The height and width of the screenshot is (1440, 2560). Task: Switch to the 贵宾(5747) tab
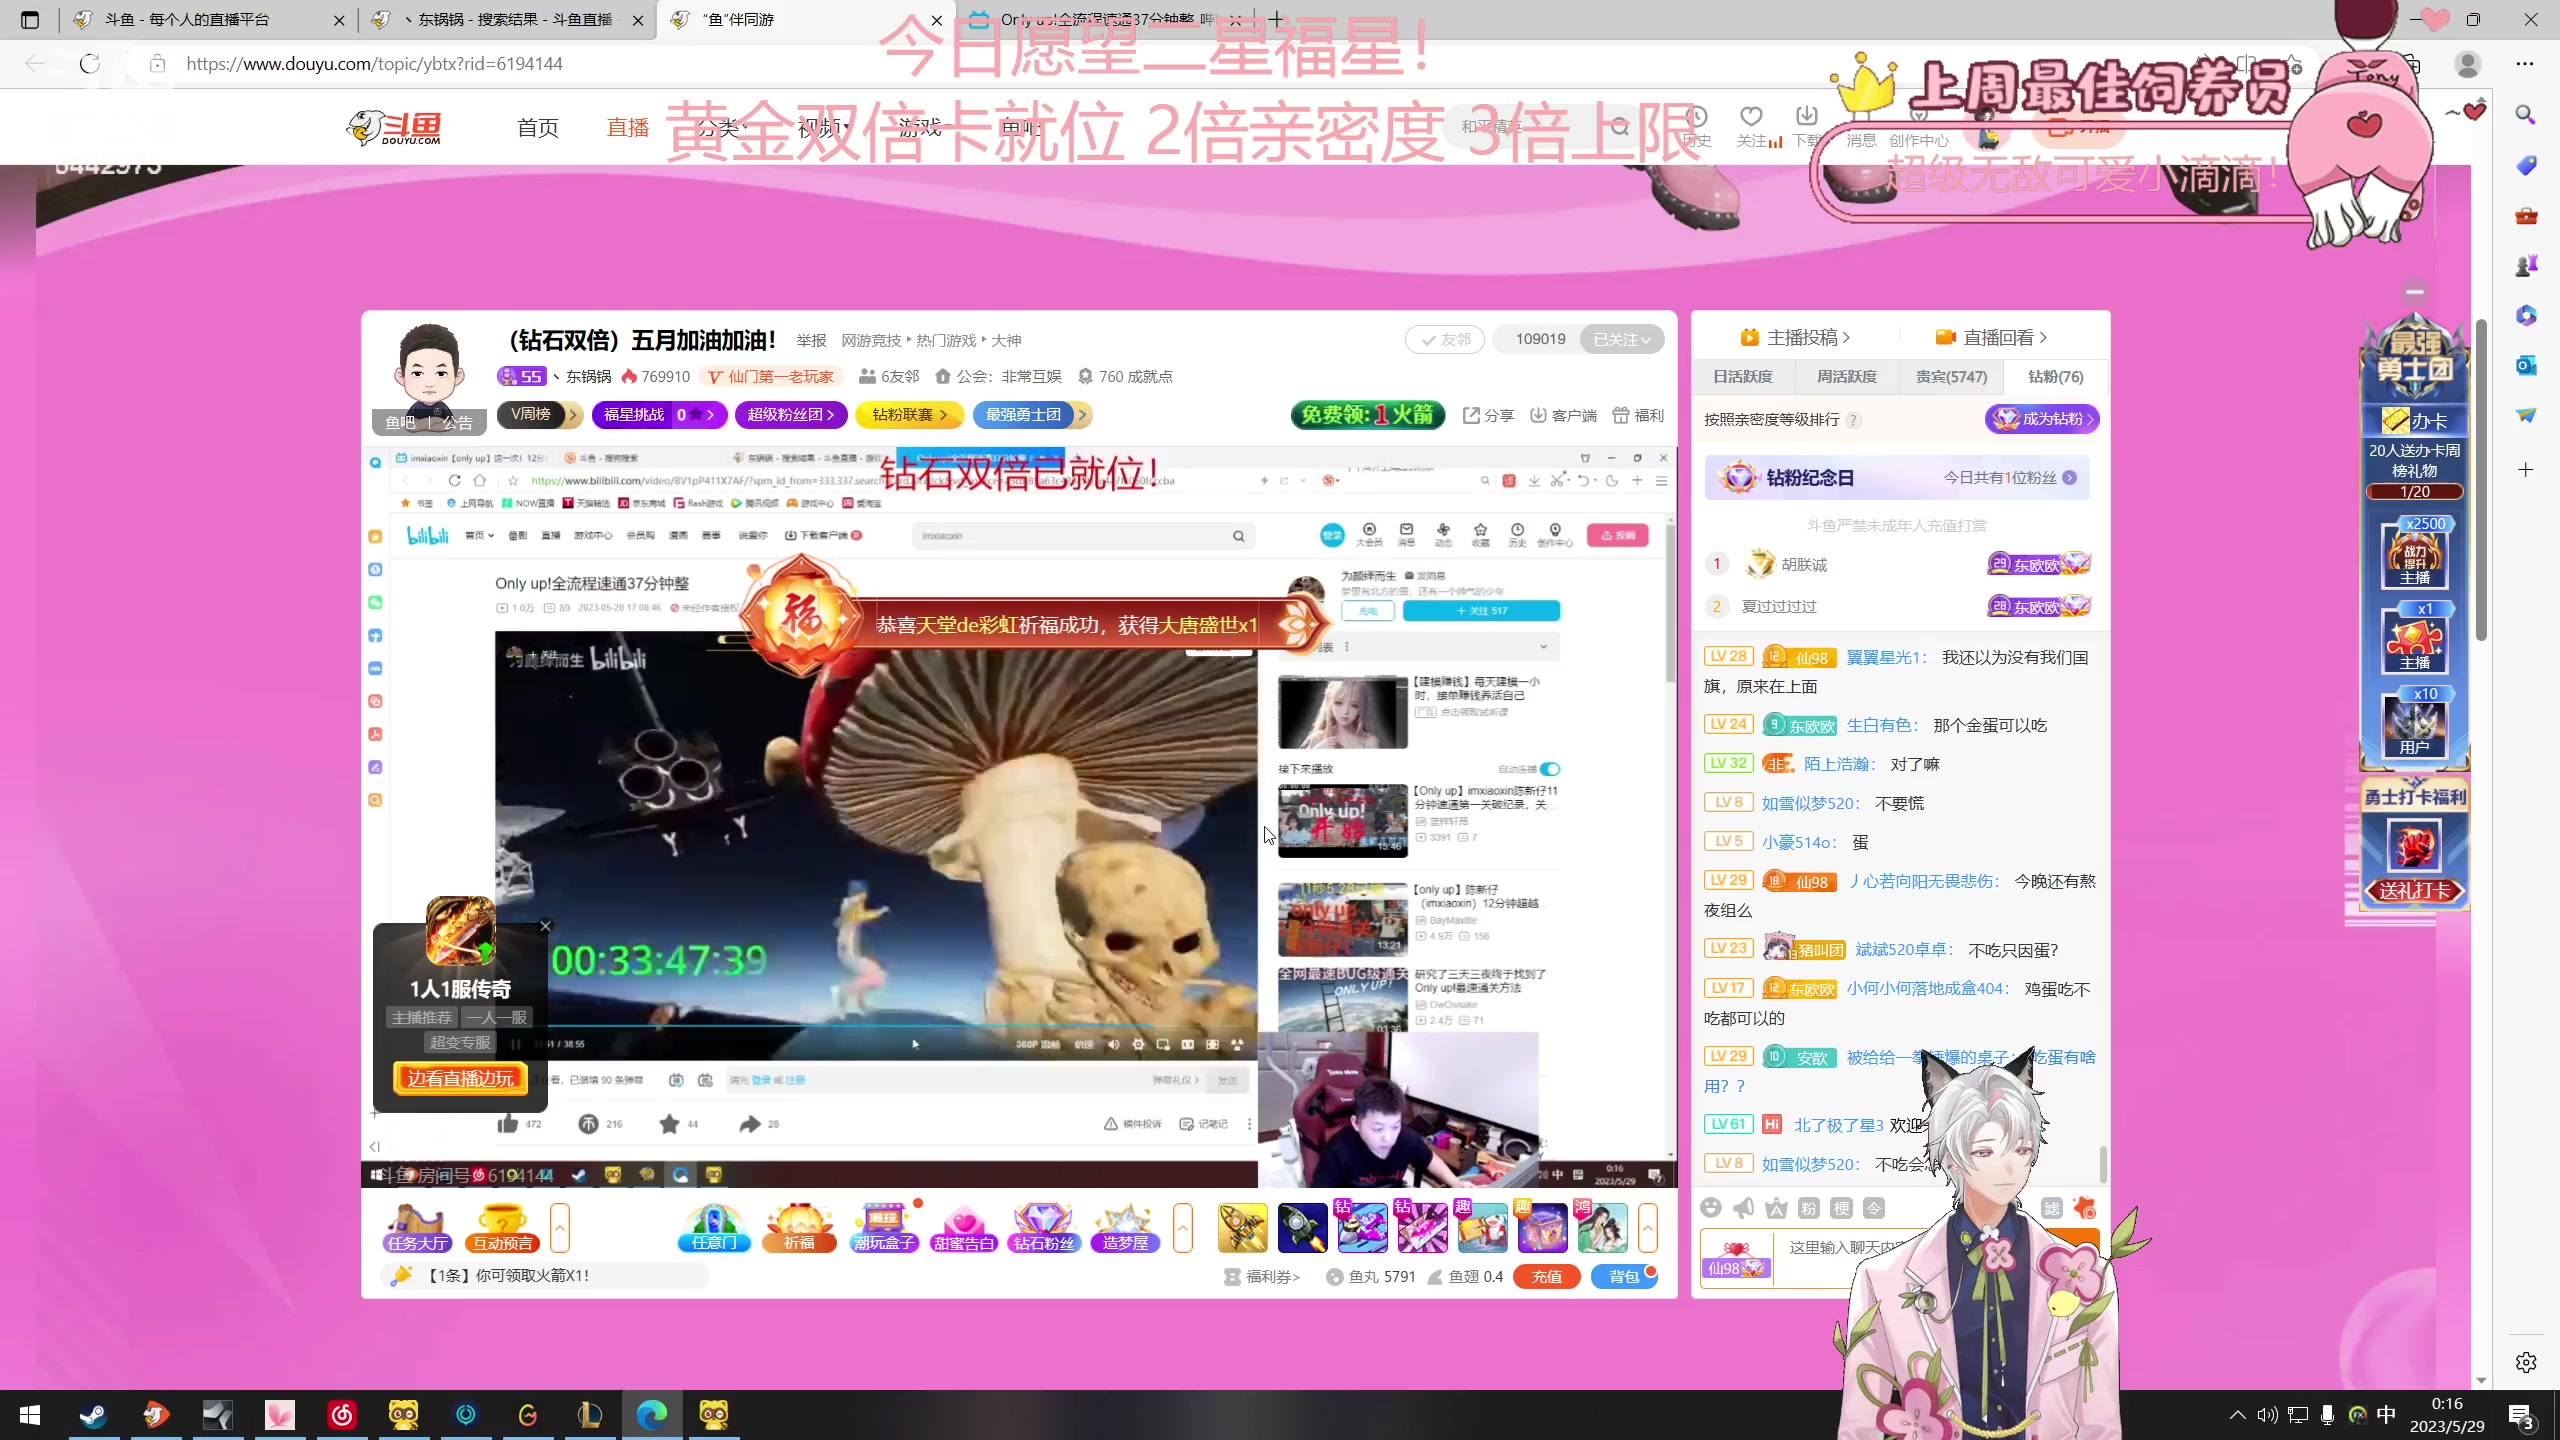[1951, 377]
